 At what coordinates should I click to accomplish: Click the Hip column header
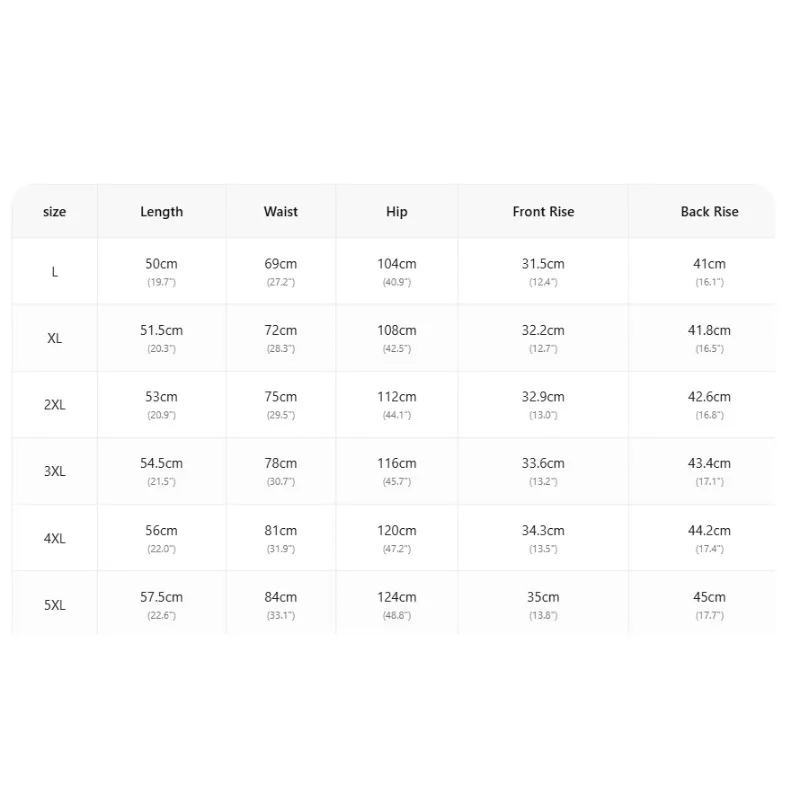click(x=396, y=212)
